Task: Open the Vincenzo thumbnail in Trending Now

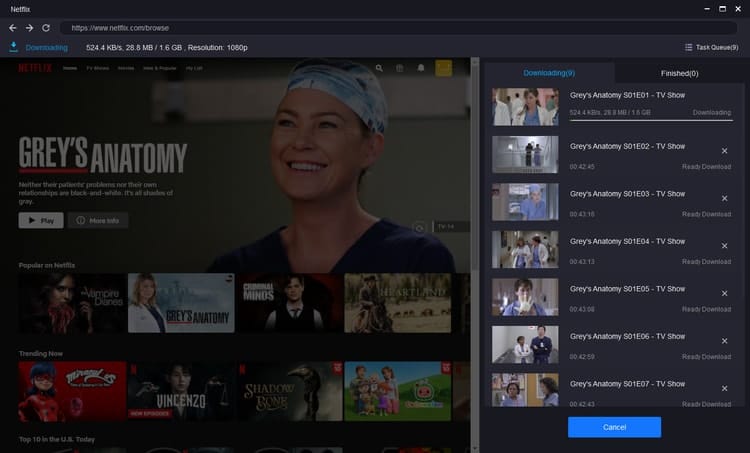Action: [181, 391]
